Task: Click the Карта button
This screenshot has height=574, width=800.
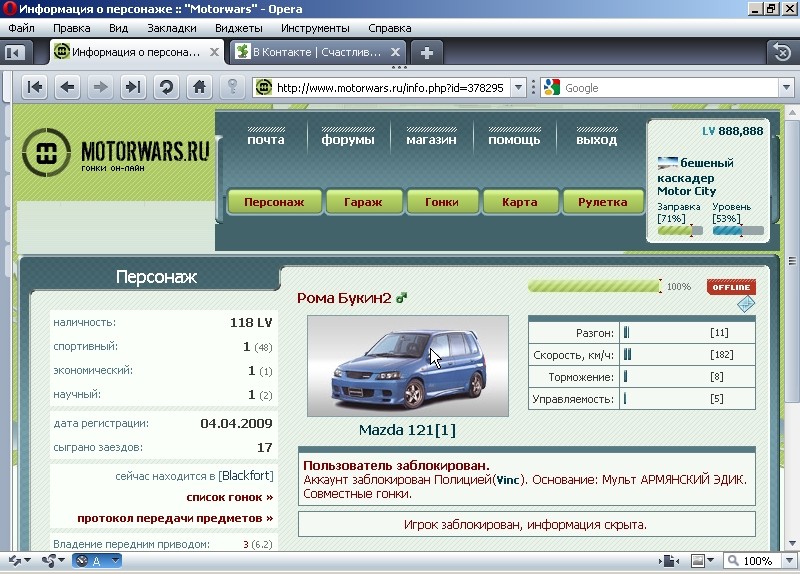Action: click(519, 202)
